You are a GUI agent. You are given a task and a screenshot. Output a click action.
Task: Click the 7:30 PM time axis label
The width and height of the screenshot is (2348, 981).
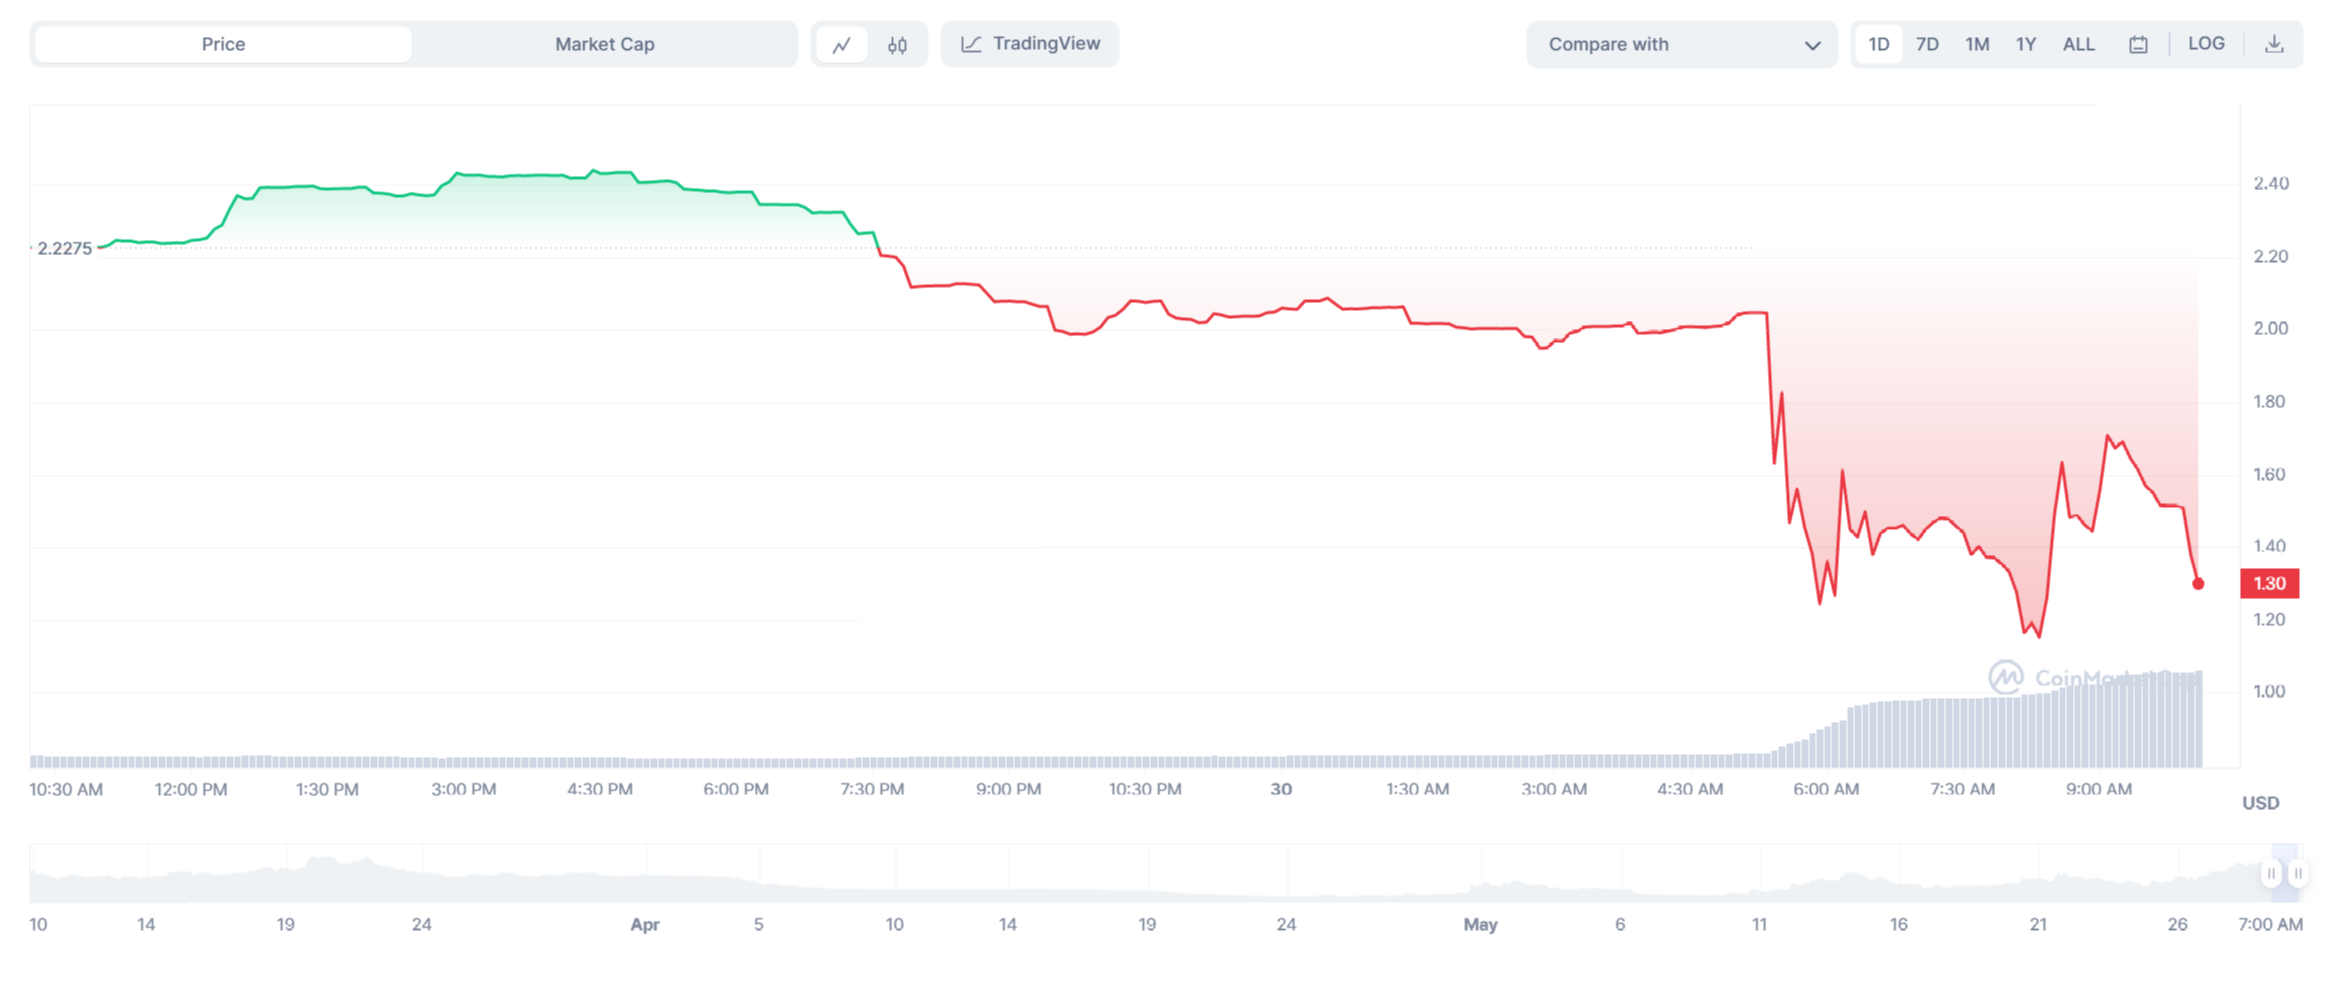pyautogui.click(x=872, y=789)
